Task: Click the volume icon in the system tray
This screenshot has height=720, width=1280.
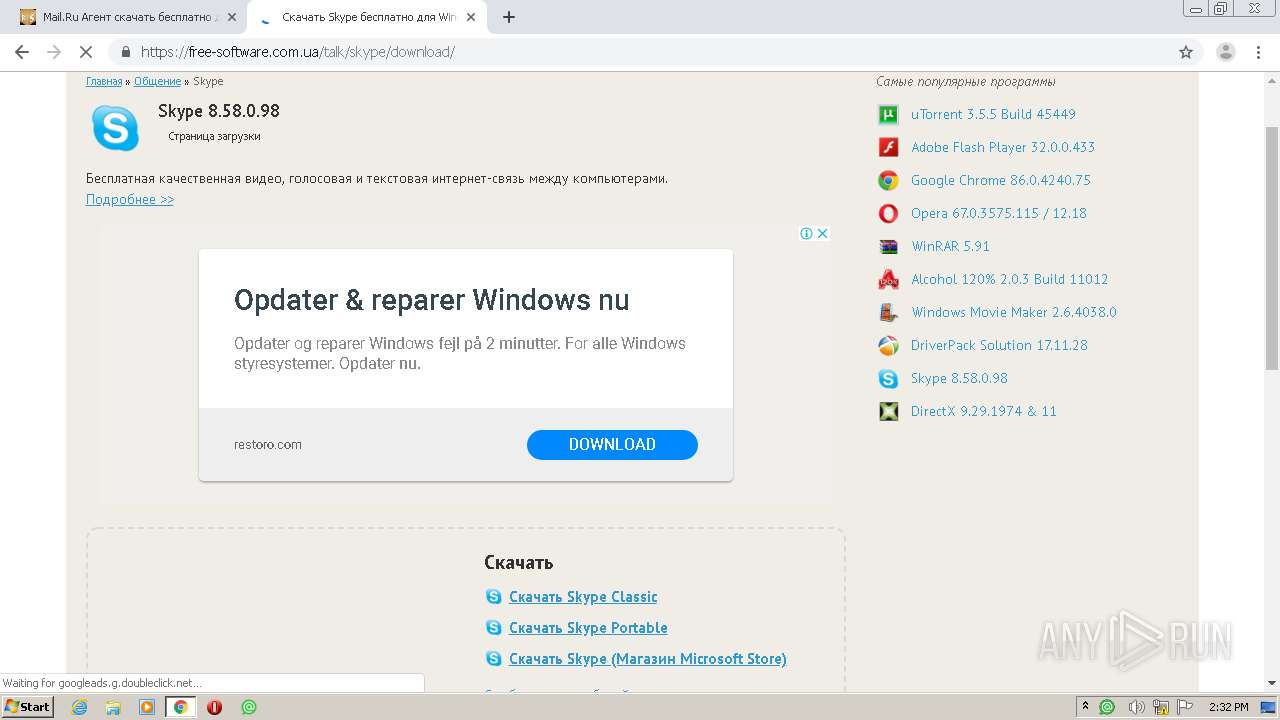Action: coord(1135,707)
